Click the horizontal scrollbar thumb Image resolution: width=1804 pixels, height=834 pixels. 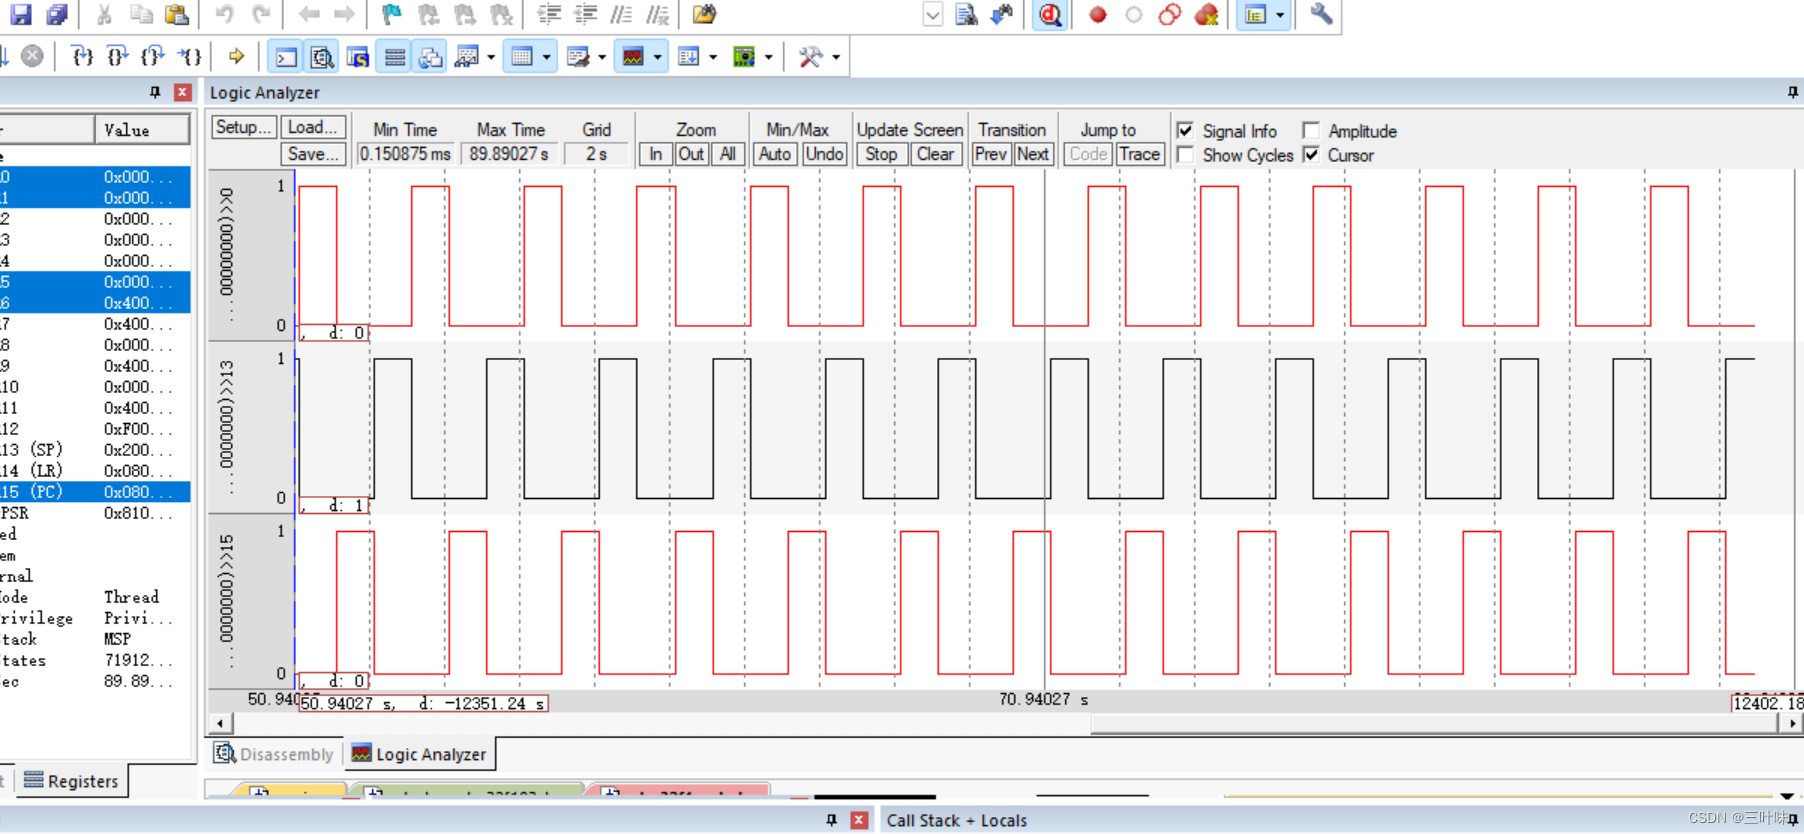[x=1435, y=723]
